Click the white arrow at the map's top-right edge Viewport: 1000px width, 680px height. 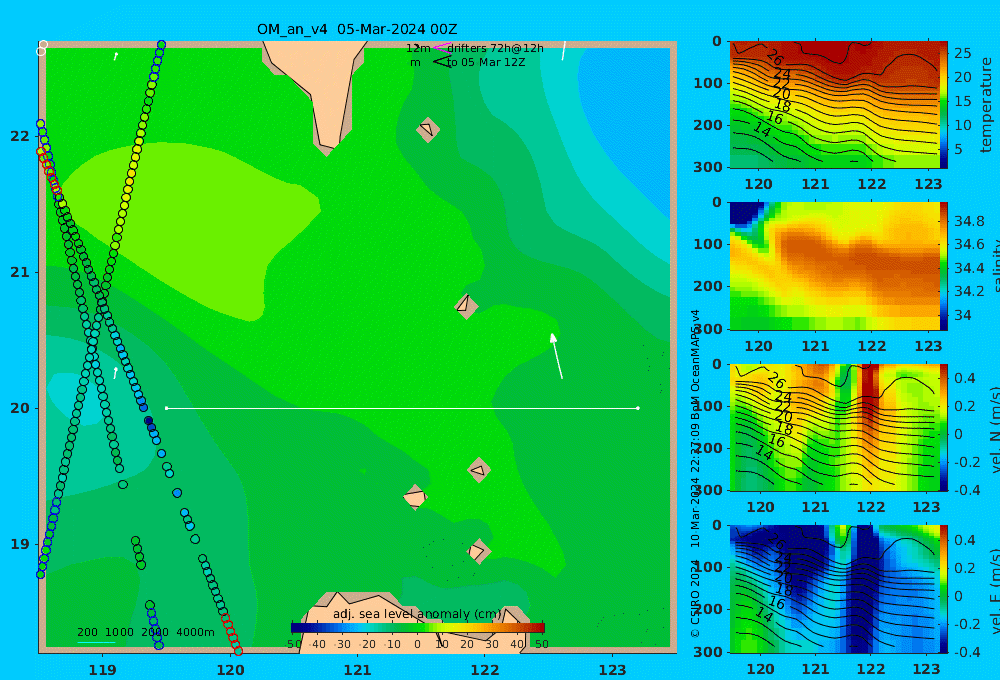[564, 50]
